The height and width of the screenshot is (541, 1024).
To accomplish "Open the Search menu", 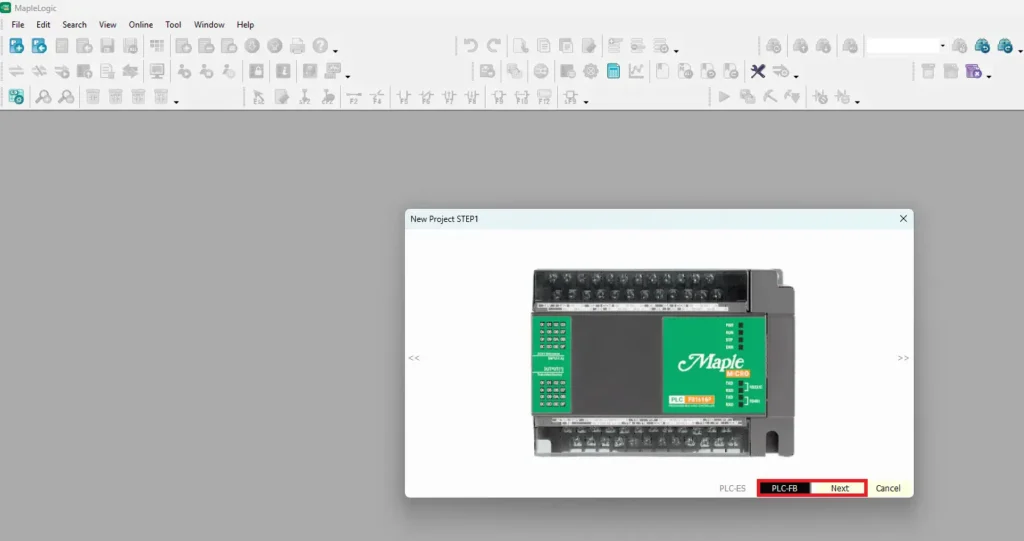I will 74,25.
